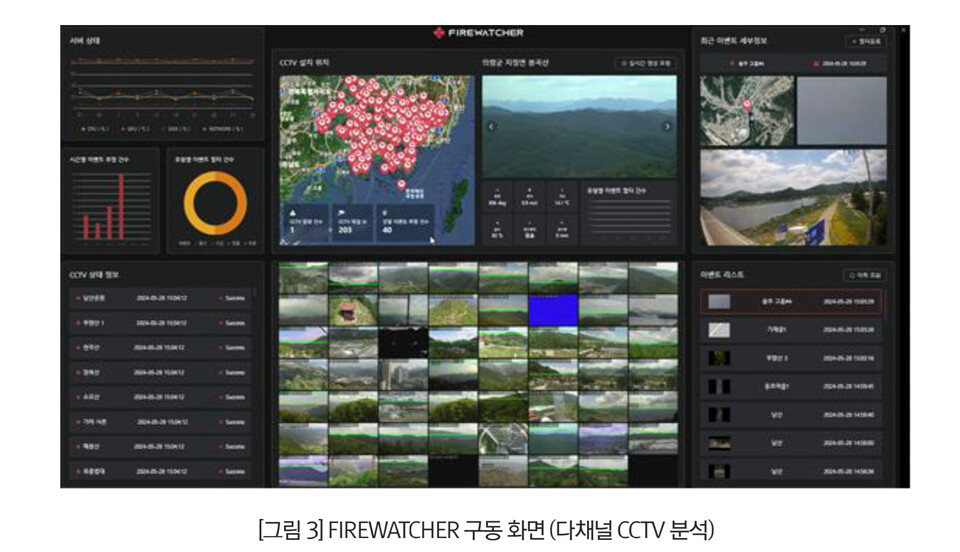Open the solid blue CCTV feed thumbnail
The image size is (960, 552).
tap(553, 309)
